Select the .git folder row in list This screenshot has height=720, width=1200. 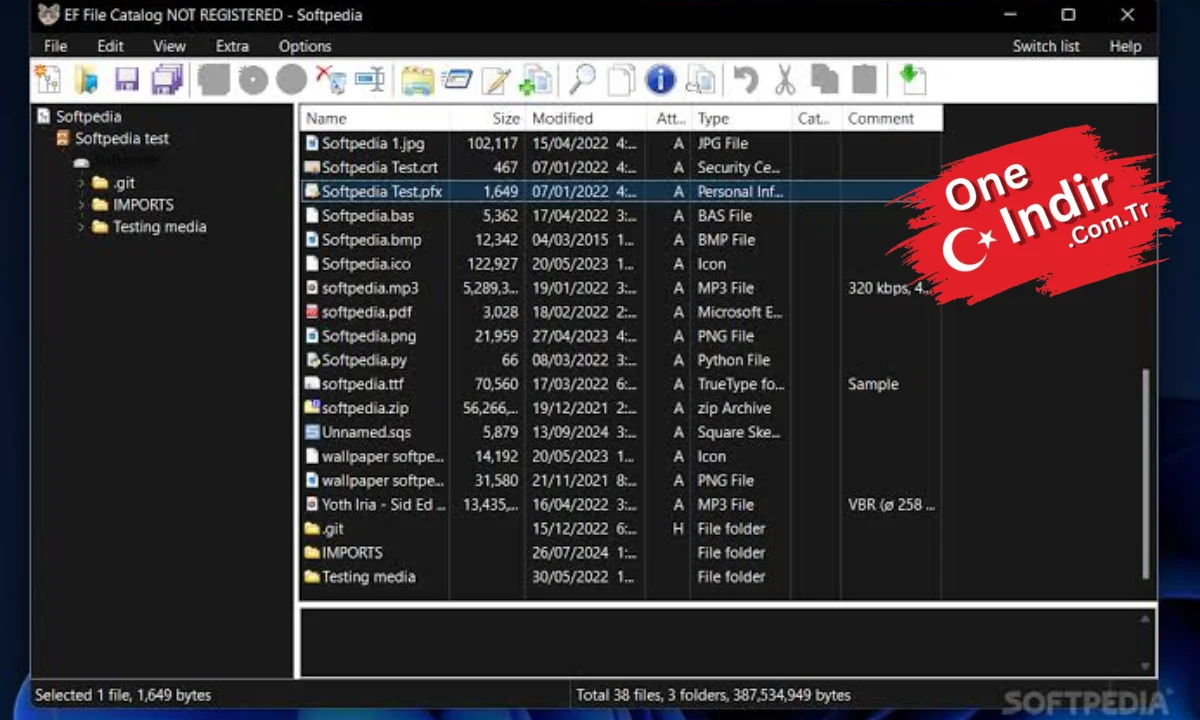tap(620, 529)
